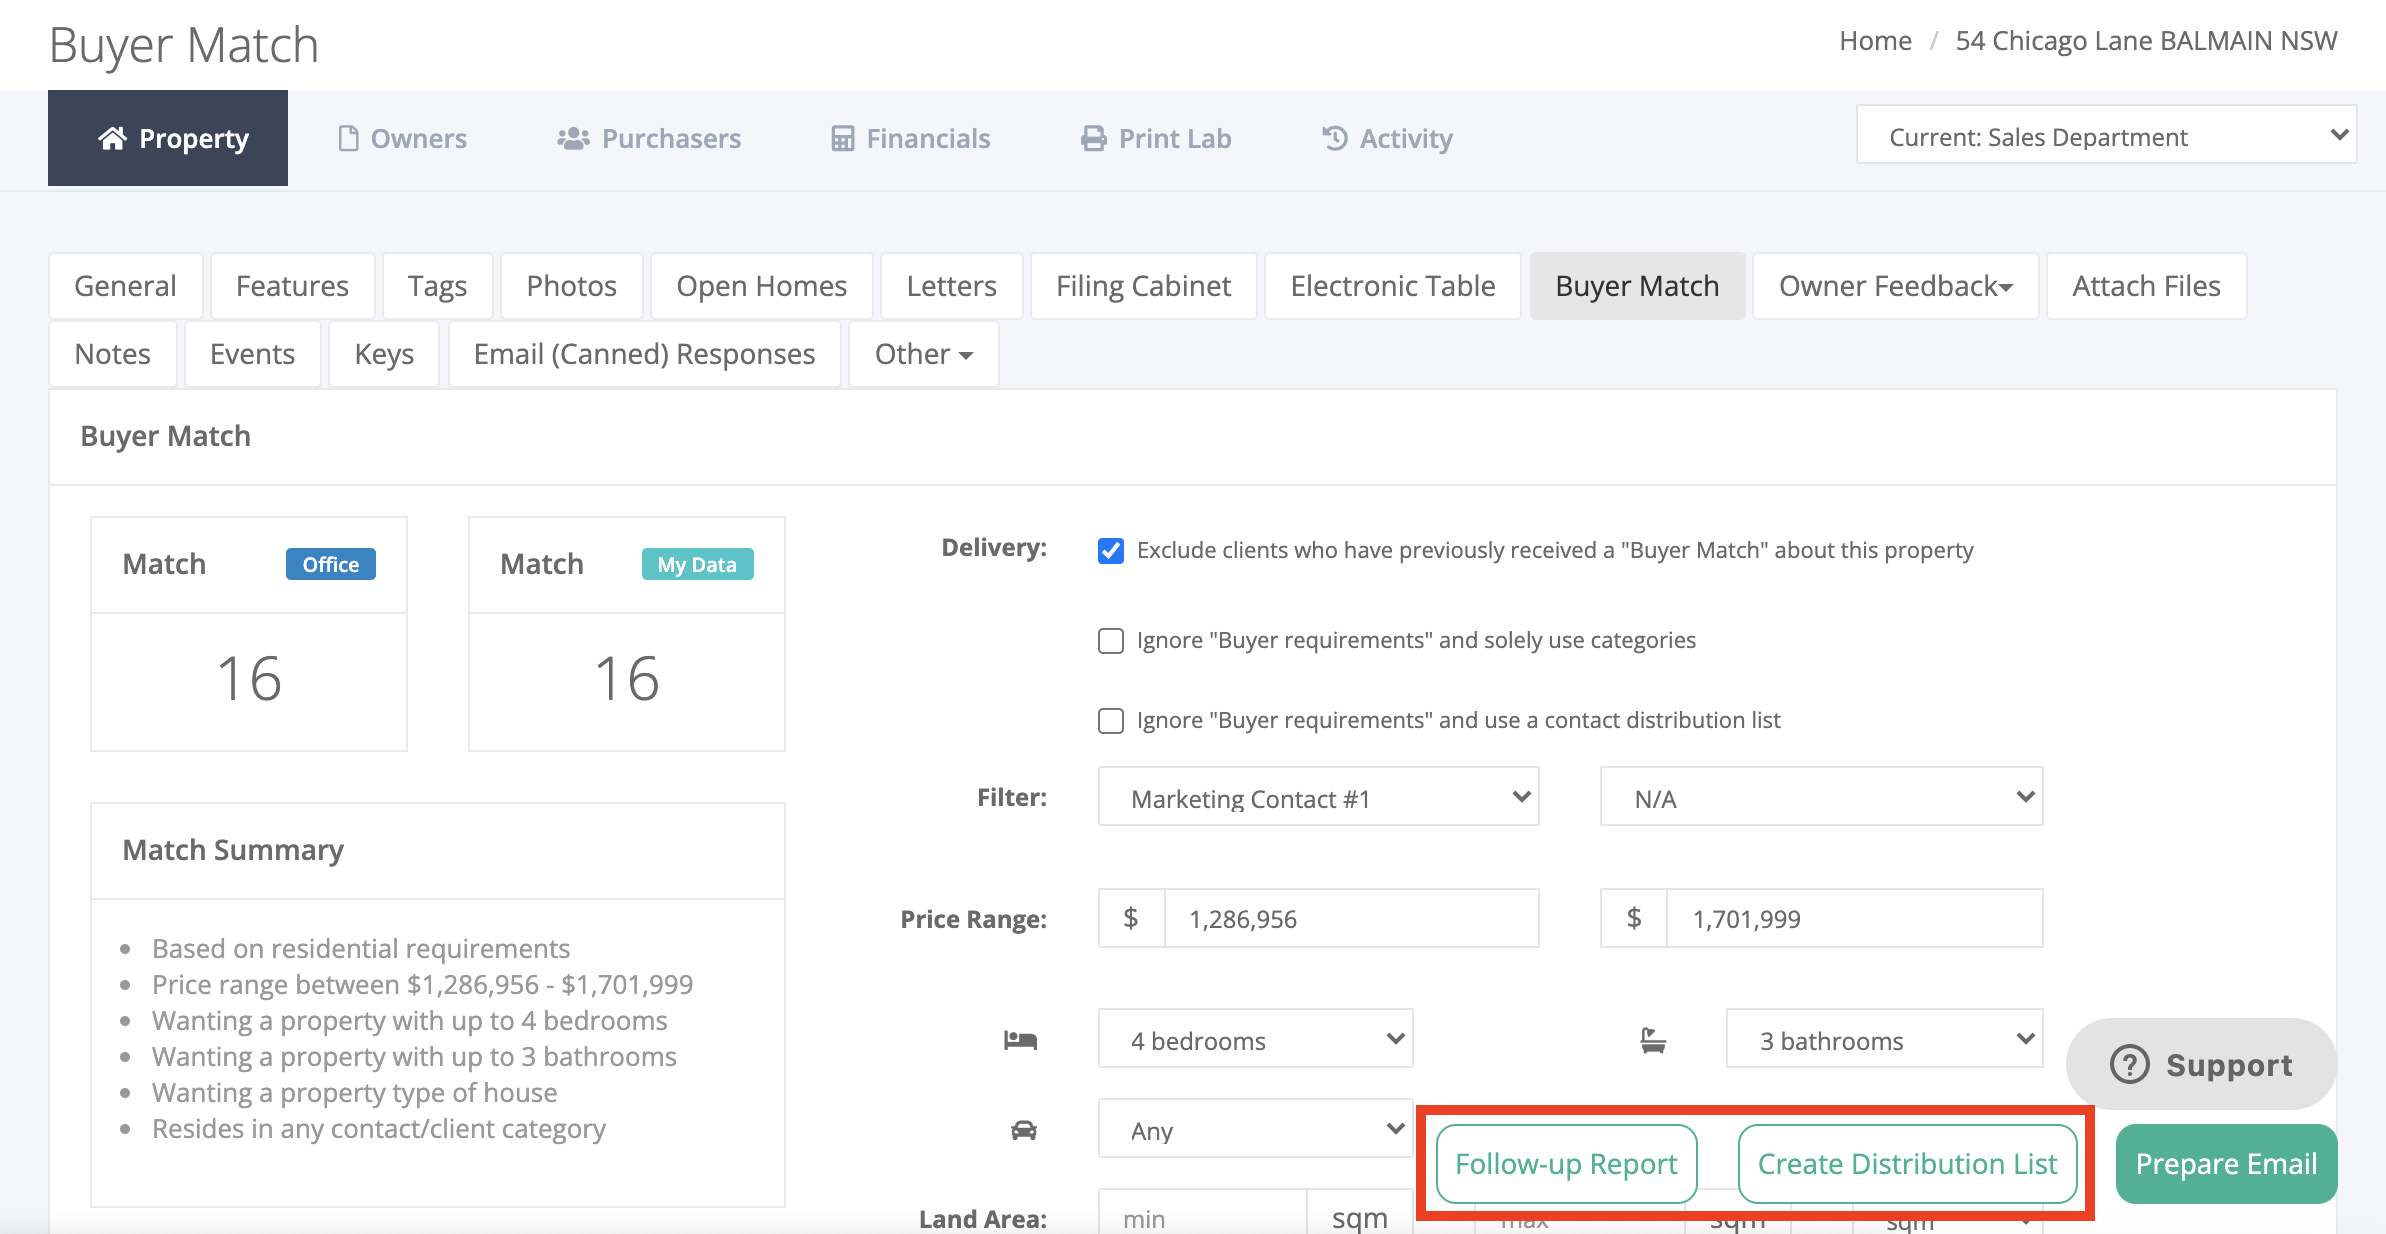Click the Create Distribution List button
The image size is (2386, 1234).
click(1907, 1163)
